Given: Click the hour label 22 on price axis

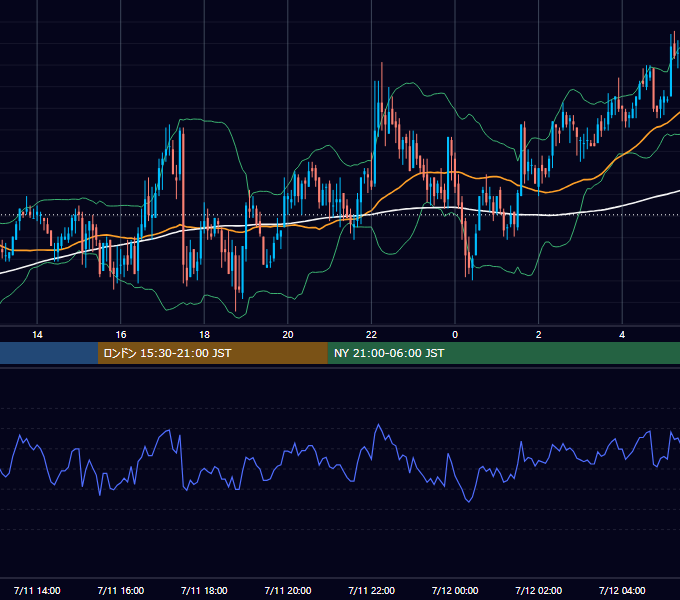Looking at the screenshot, I should point(371,335).
